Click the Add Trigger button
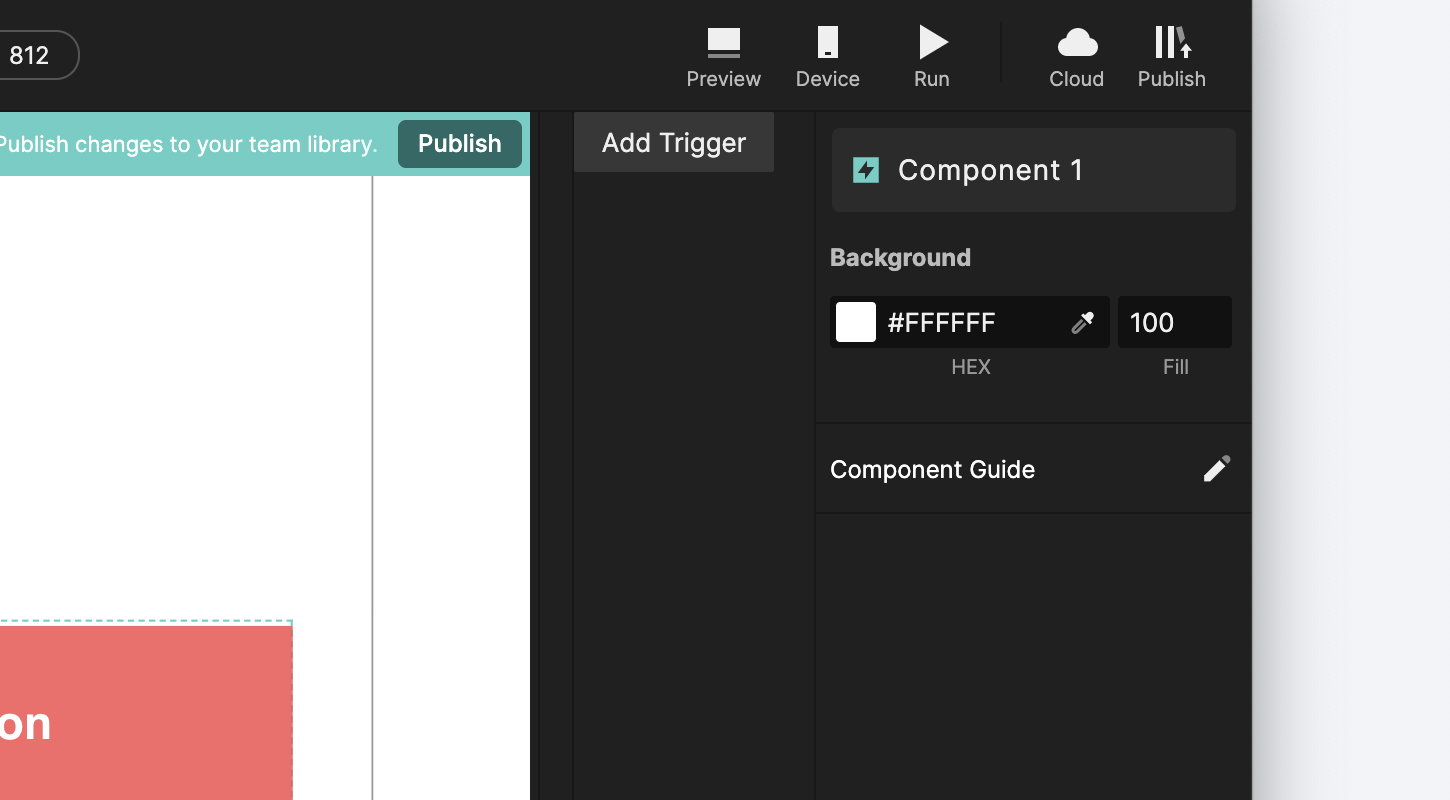The width and height of the screenshot is (1450, 800). 674,142
